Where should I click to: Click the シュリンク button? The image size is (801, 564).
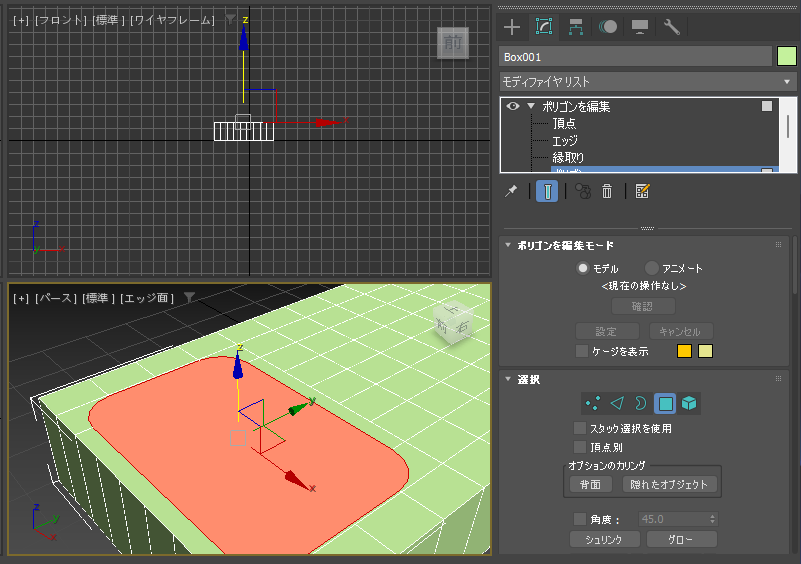604,539
